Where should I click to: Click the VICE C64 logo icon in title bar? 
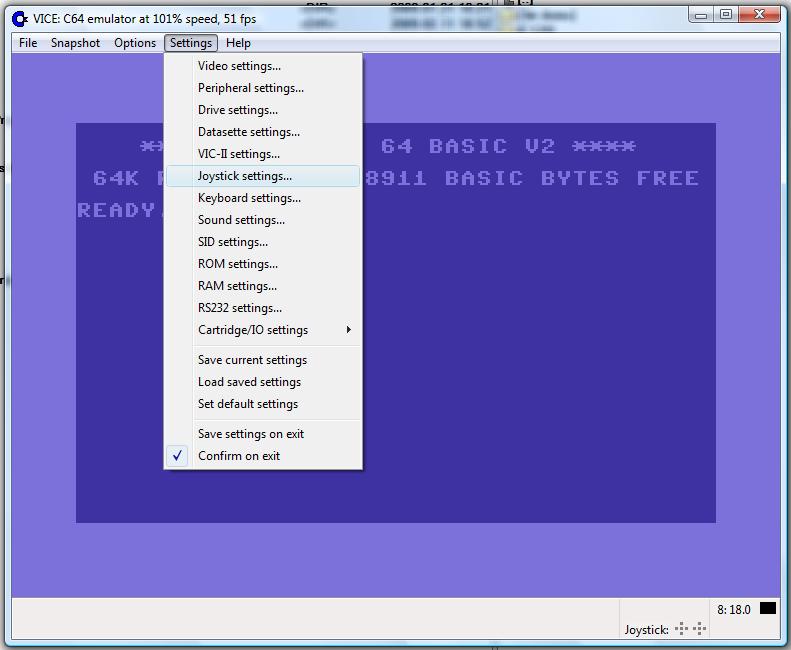click(x=20, y=19)
